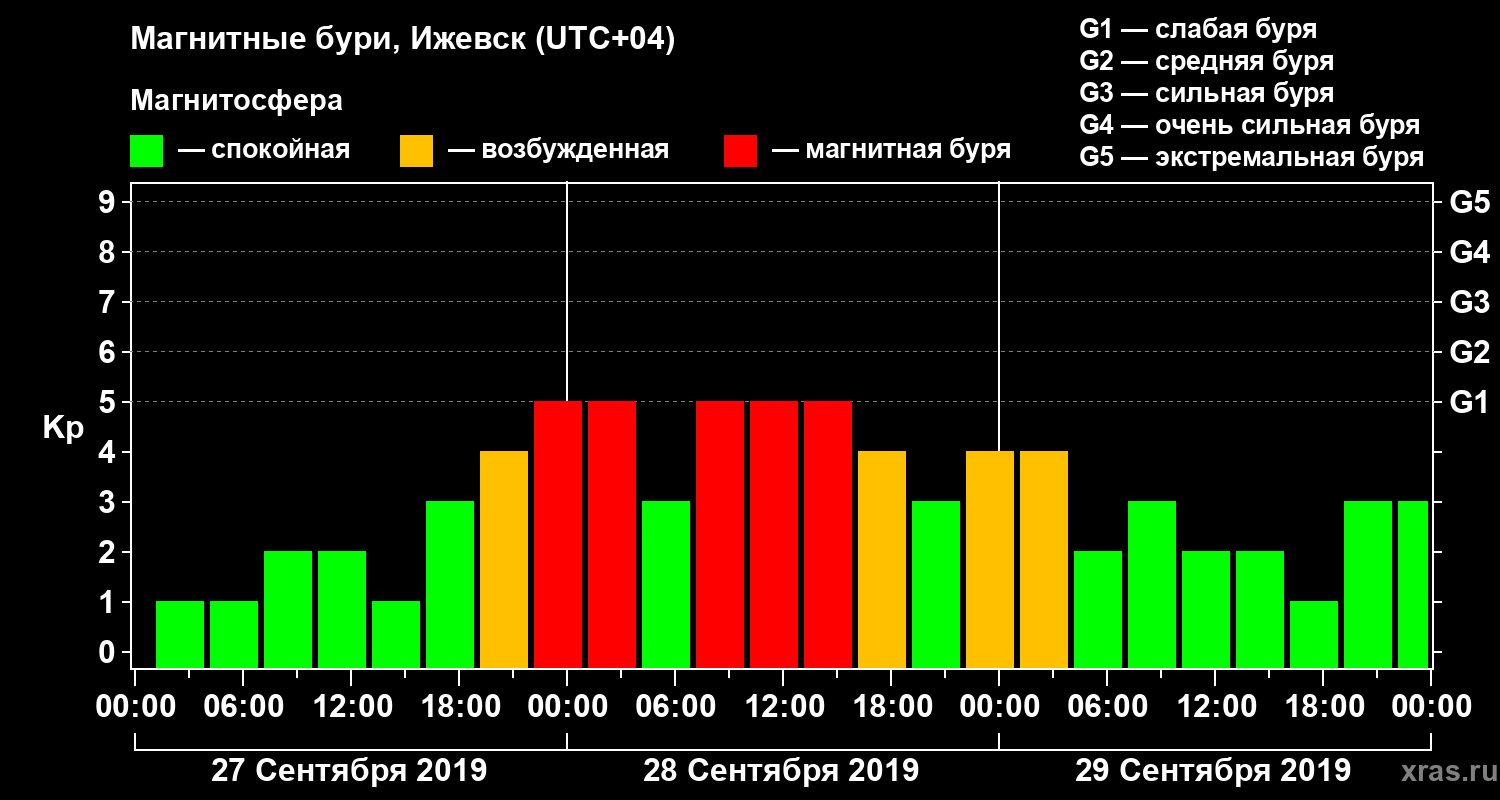
Task: Click the Kp axis value 7
Action: [109, 302]
